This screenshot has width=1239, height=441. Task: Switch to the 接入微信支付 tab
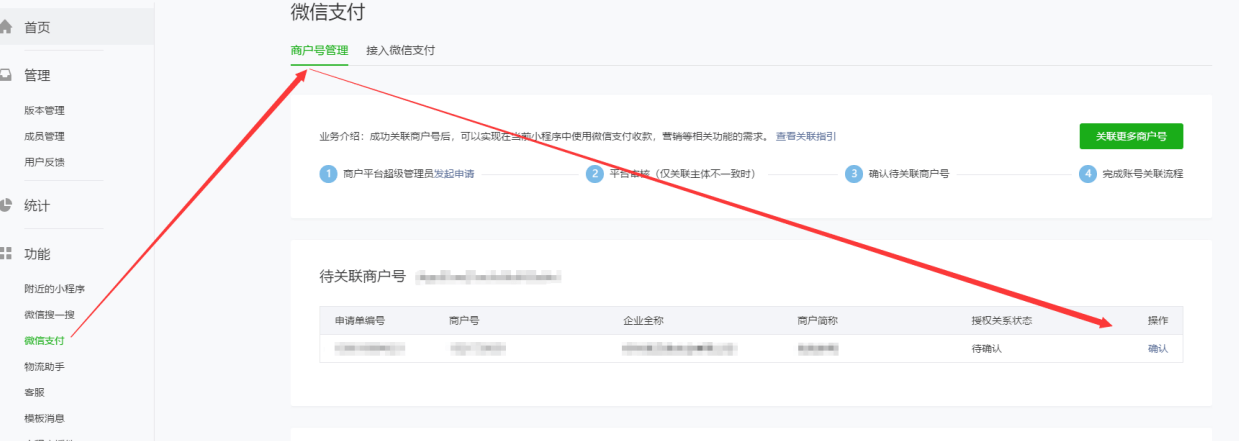(401, 49)
